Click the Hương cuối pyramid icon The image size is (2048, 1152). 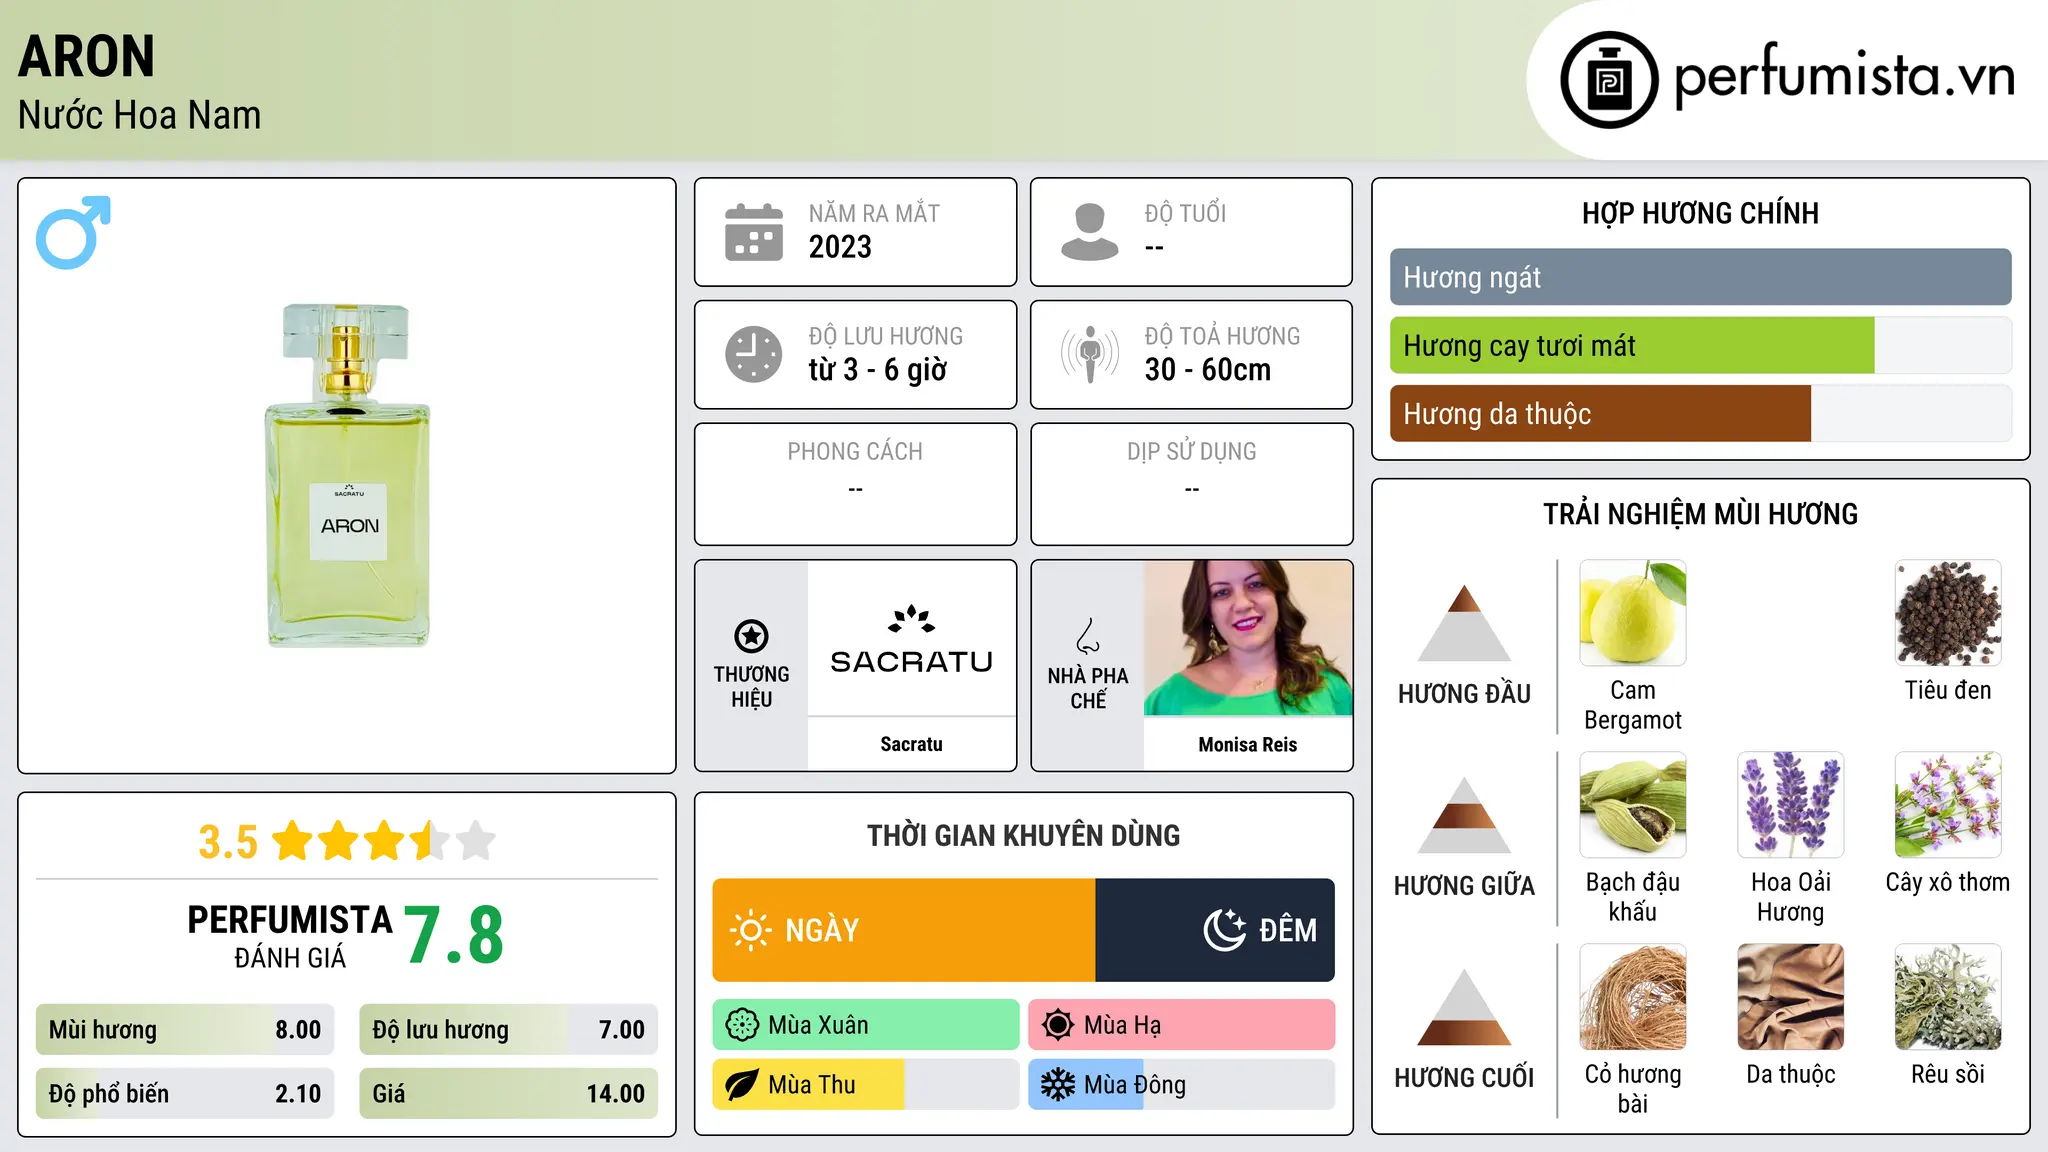(1465, 1007)
